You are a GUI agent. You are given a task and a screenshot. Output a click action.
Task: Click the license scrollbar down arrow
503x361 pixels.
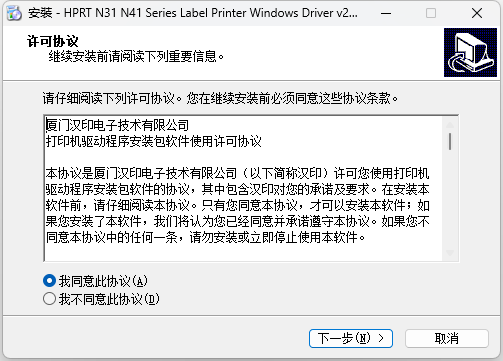pyautogui.click(x=450, y=253)
